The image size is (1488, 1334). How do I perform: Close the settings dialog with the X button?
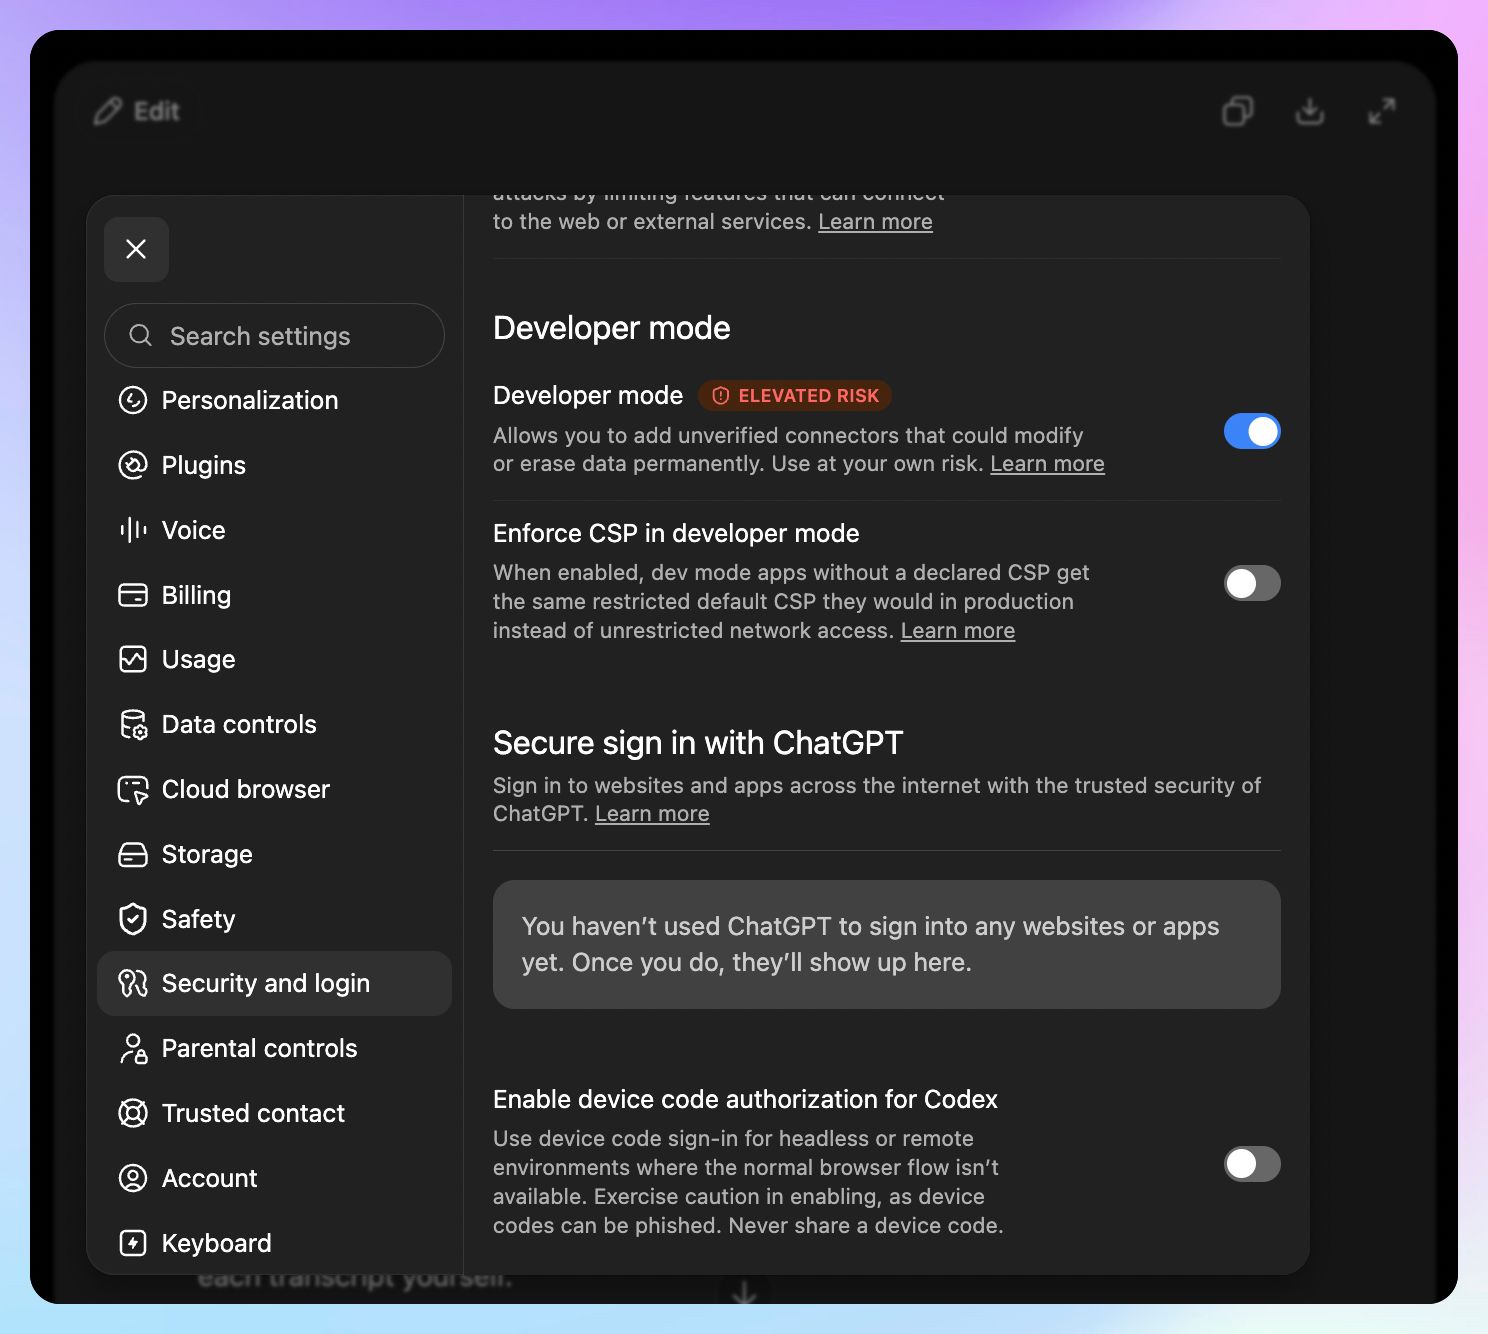pyautogui.click(x=136, y=249)
